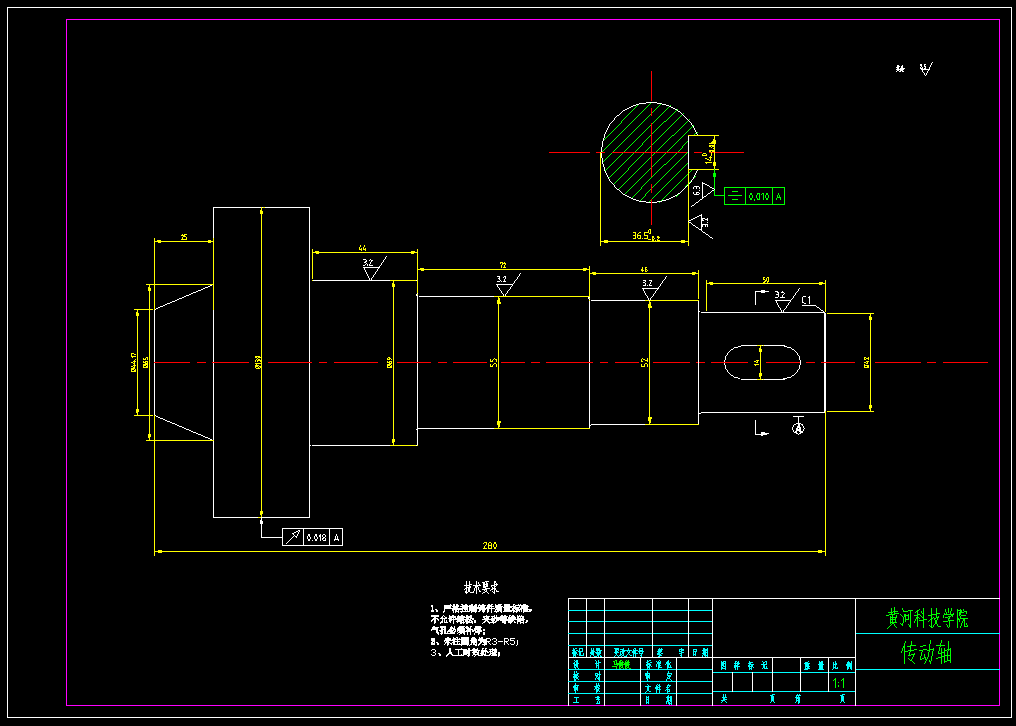Select the green 0.010 symmetry tolerance value
Image resolution: width=1016 pixels, height=726 pixels.
(759, 196)
